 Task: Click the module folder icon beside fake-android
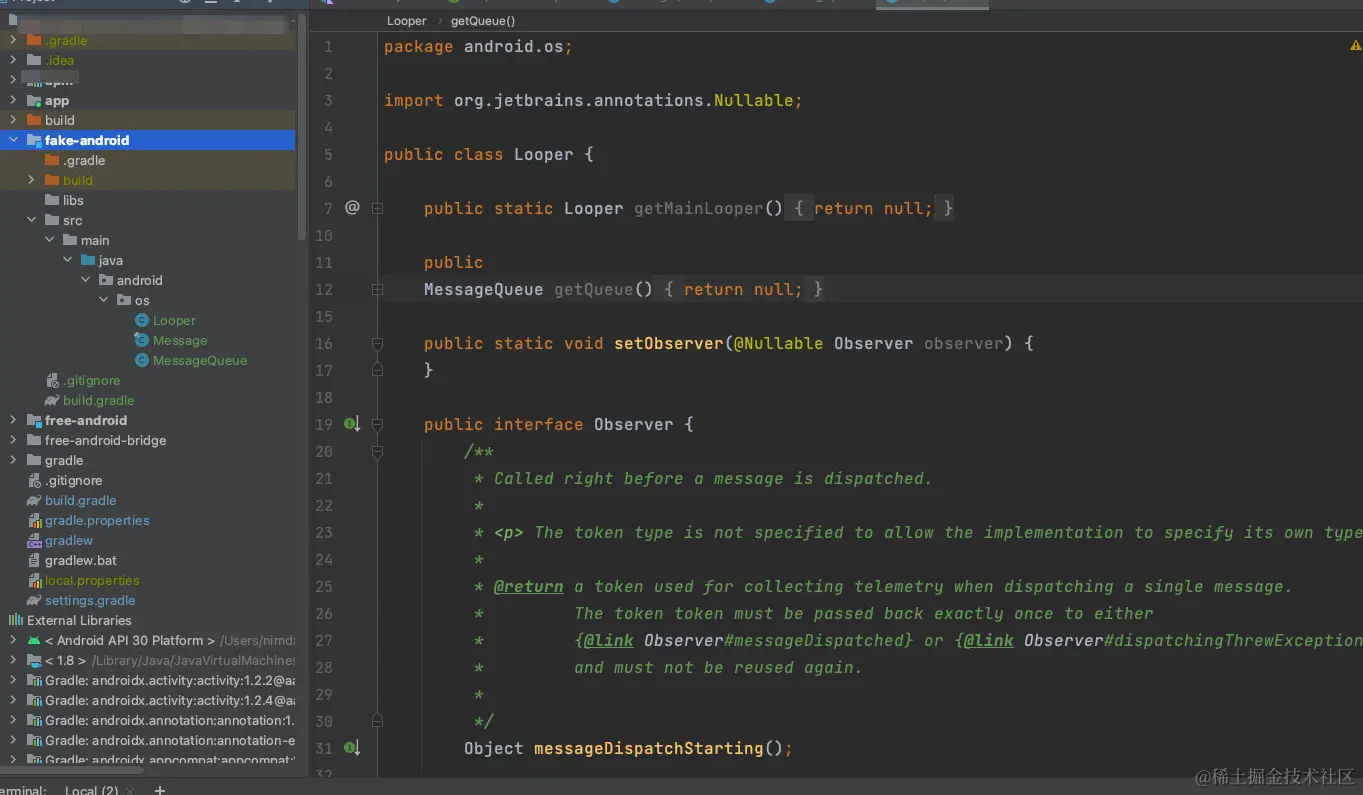pyautogui.click(x=34, y=140)
